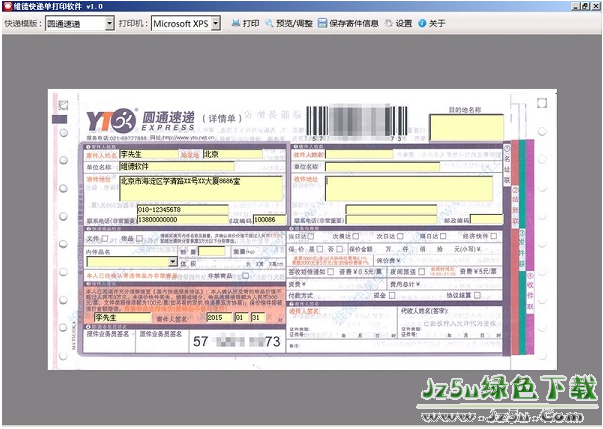Click the month field showing 01
This screenshot has width=603, height=429.
242,318
